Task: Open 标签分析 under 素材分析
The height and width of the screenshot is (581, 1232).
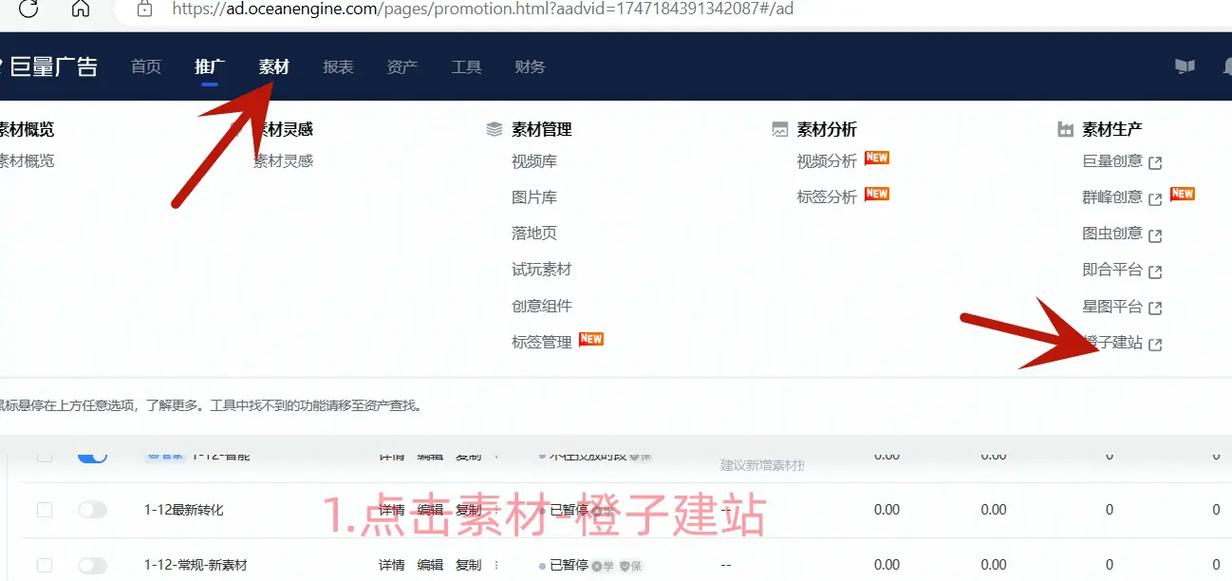Action: click(826, 197)
